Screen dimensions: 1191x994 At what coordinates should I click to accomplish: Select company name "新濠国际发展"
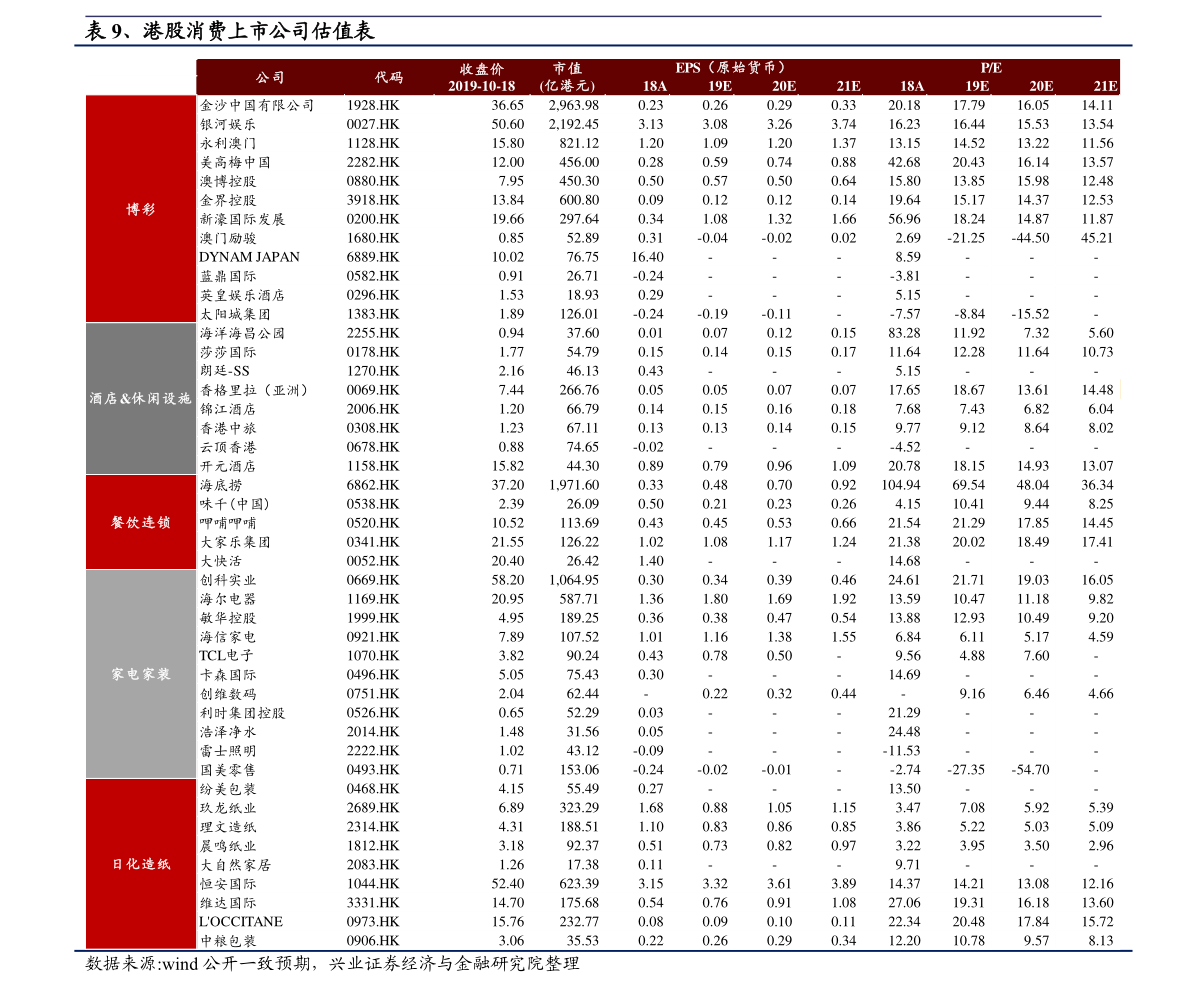coord(242,219)
